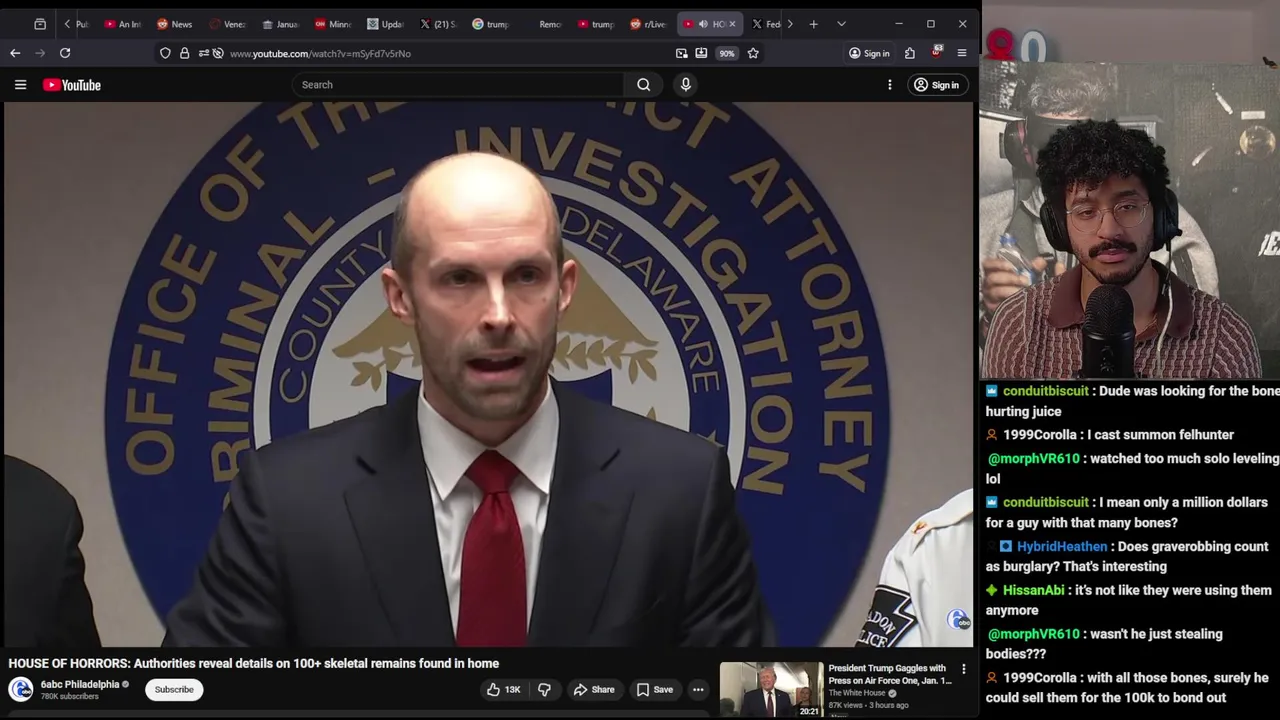This screenshot has height=720, width=1280.
Task: Open the browser application menu
Action: 962,53
